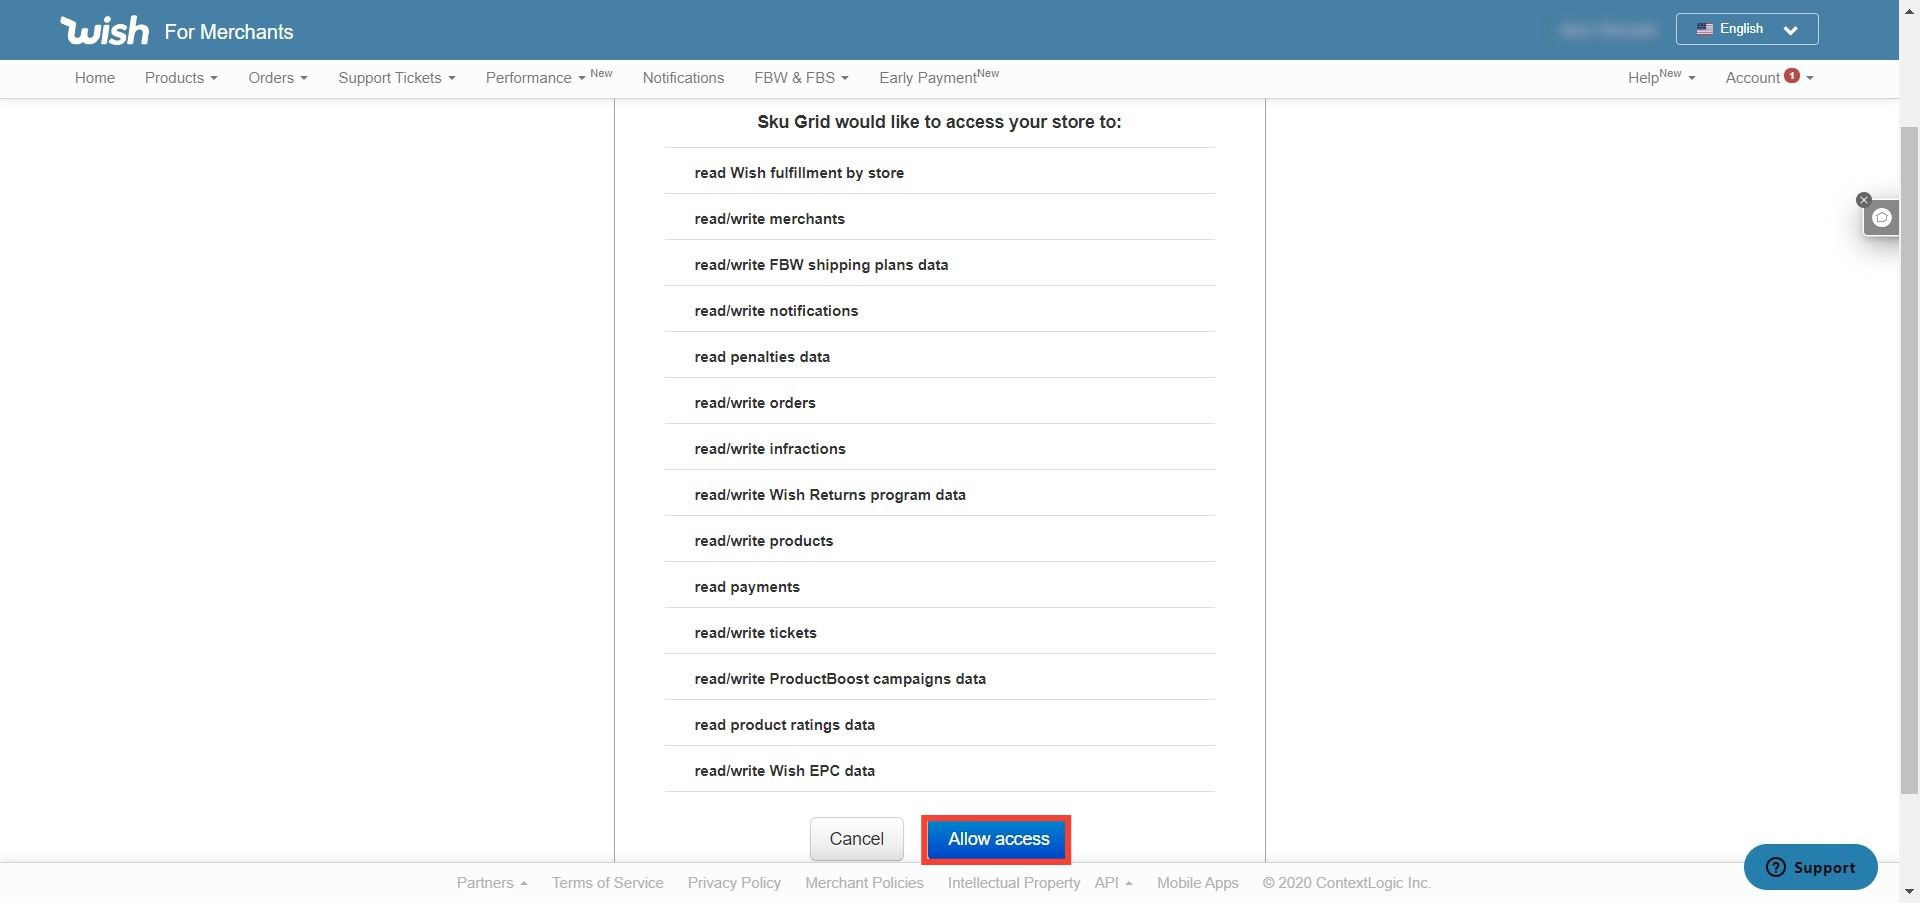This screenshot has height=903, width=1920.
Task: Open the Help dropdown
Action: [x=1661, y=77]
